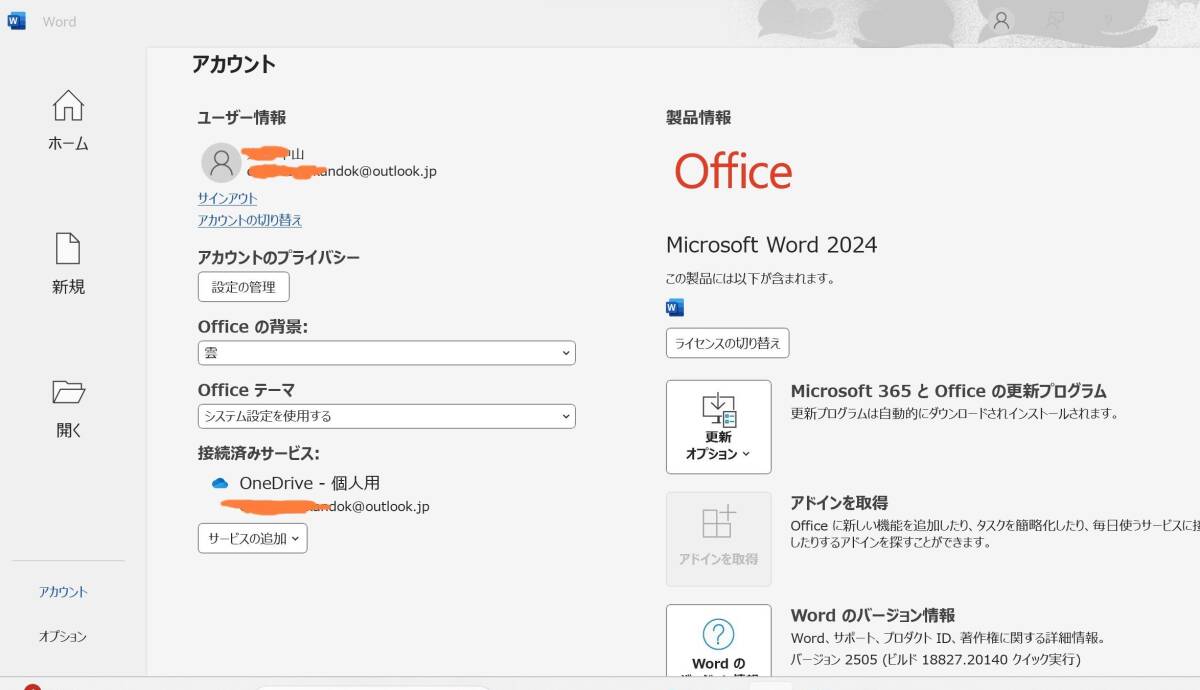Viewport: 1200px width, 690px height.
Task: Click the small Word product icon
Action: [x=675, y=307]
